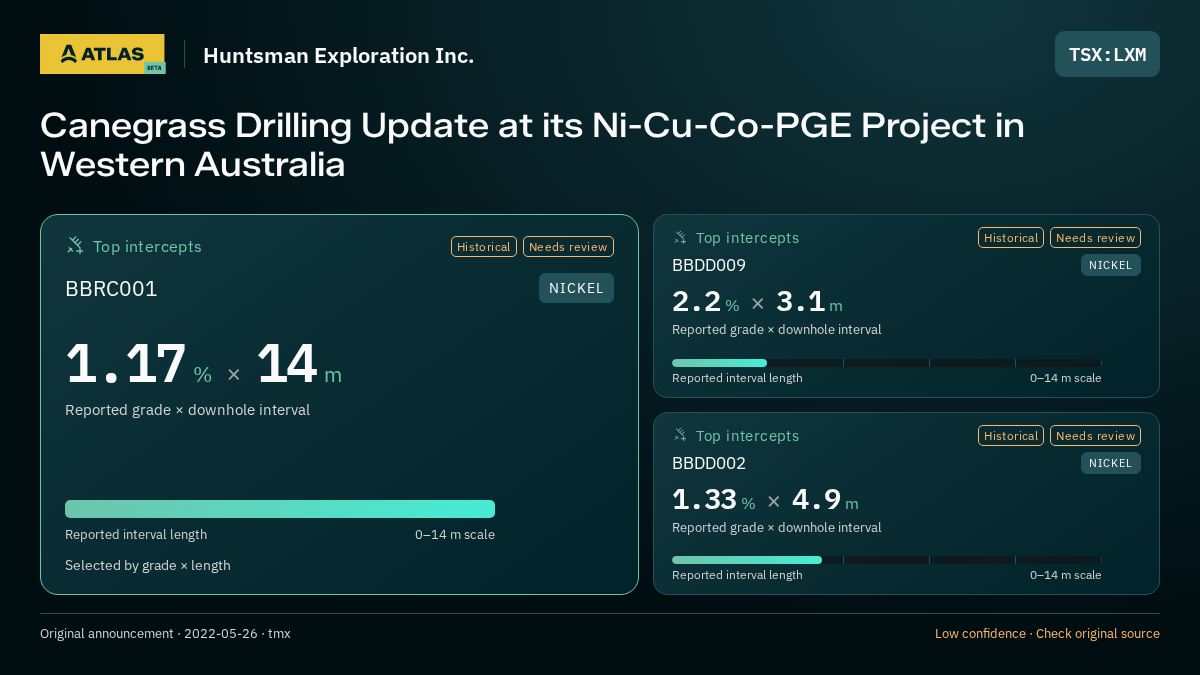Click the Historical tag on BBDD009 card
The height and width of the screenshot is (675, 1200).
1011,238
